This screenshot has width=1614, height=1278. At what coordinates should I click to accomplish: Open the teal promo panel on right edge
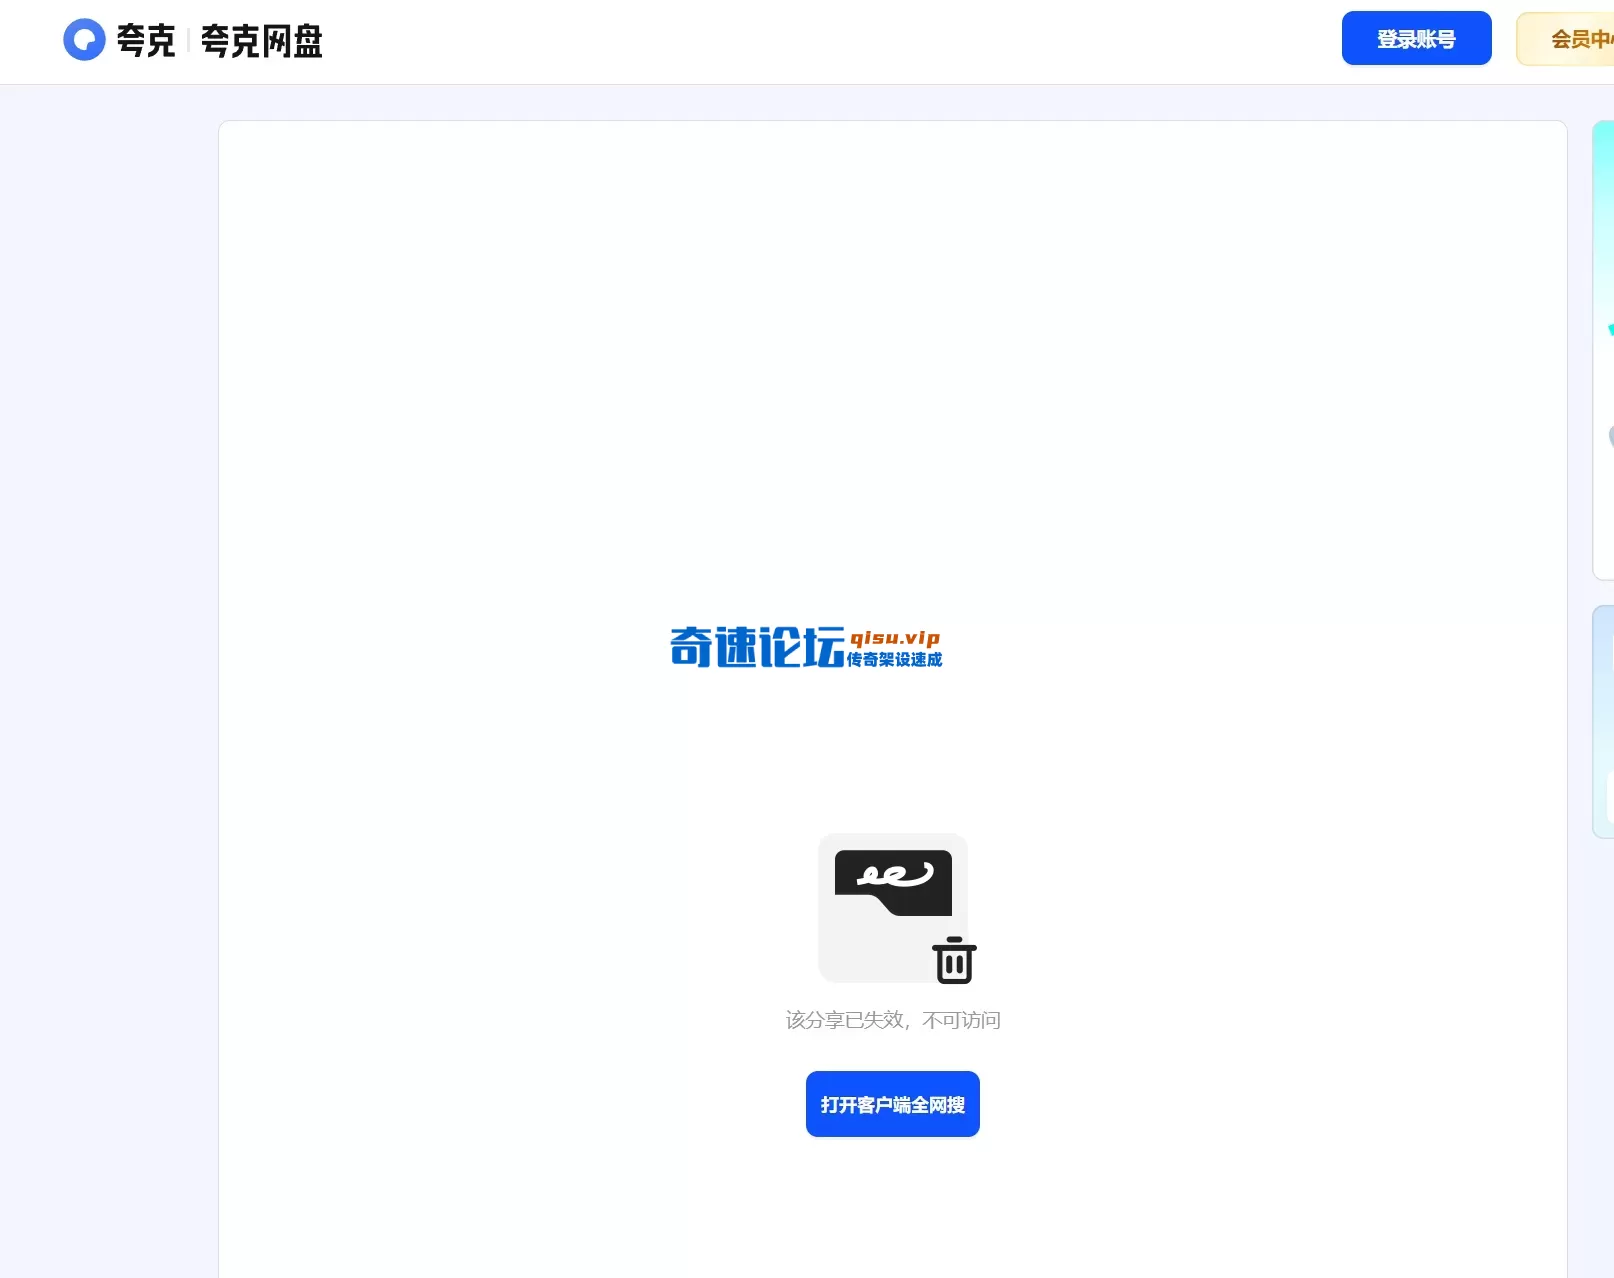1604,350
